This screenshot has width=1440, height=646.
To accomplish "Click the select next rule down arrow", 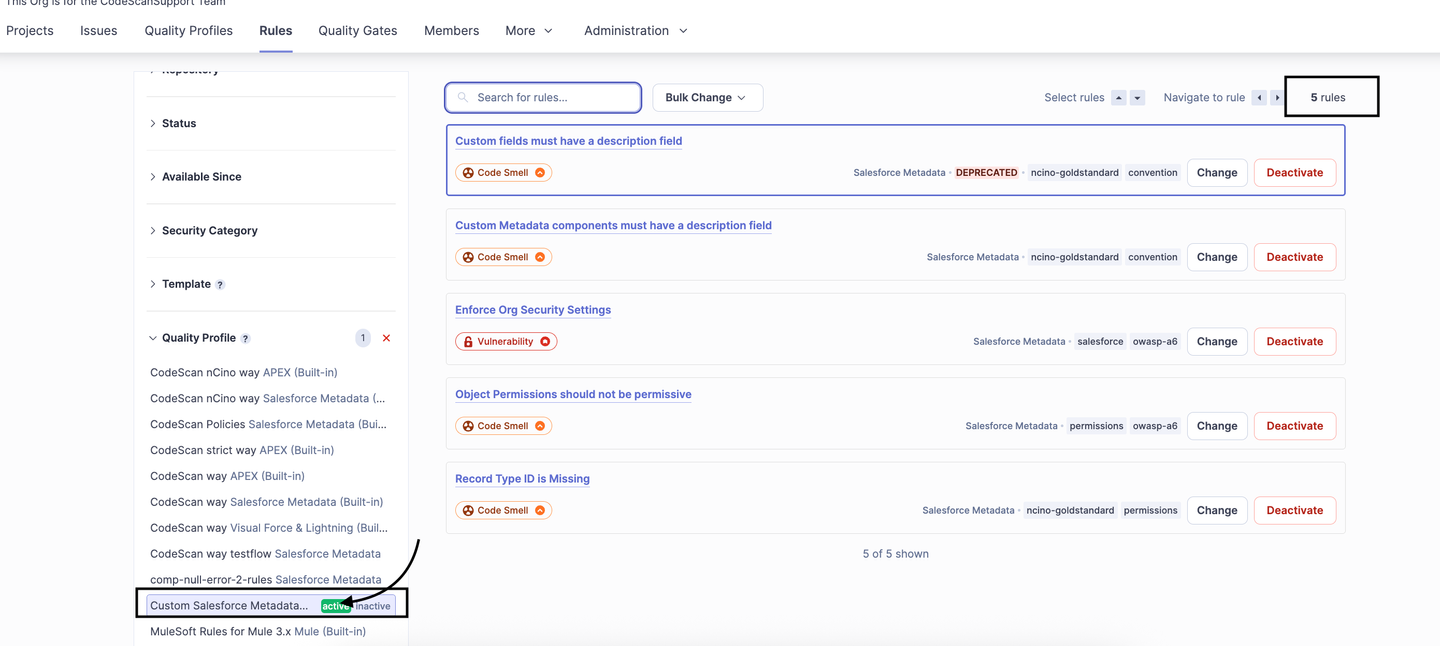I will click(x=1137, y=98).
